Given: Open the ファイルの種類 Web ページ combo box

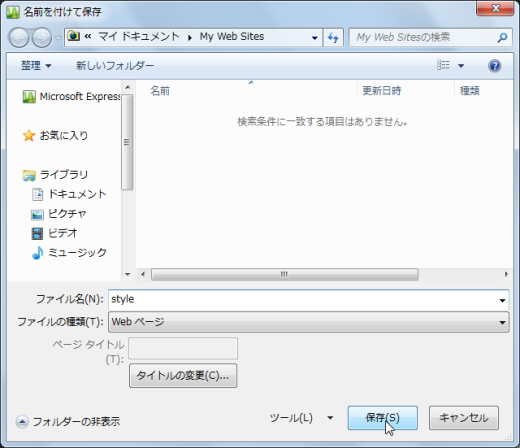Looking at the screenshot, I should pyautogui.click(x=309, y=322).
